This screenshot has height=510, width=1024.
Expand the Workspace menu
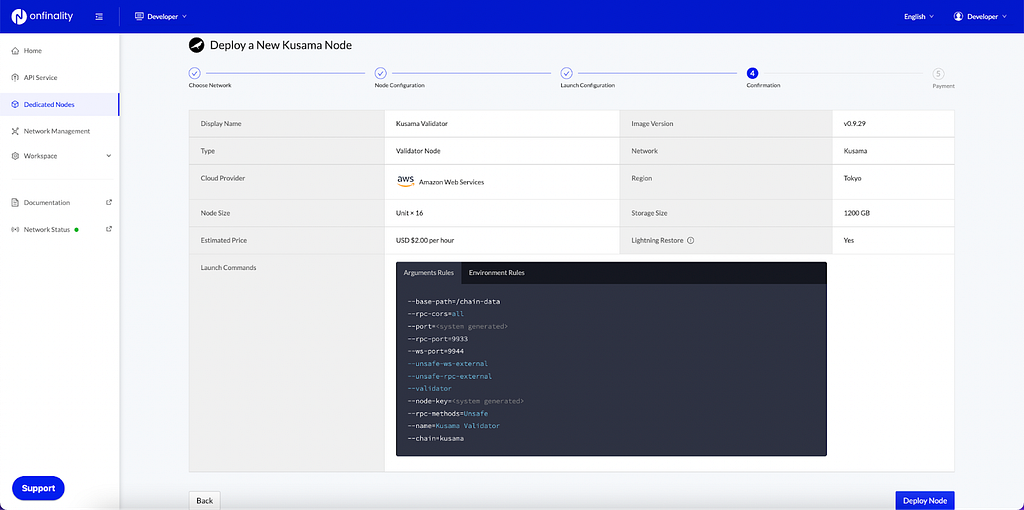pyautogui.click(x=59, y=156)
